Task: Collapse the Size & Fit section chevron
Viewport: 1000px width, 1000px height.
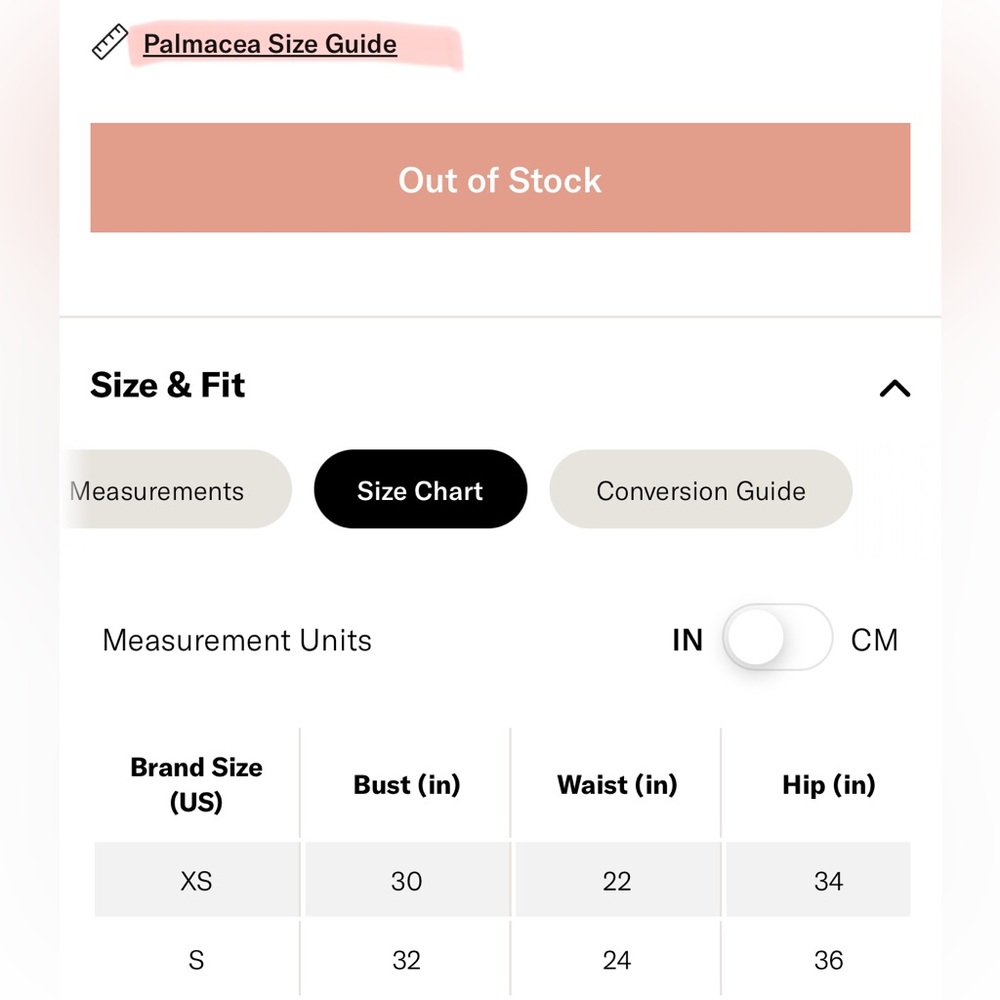Action: 895,388
